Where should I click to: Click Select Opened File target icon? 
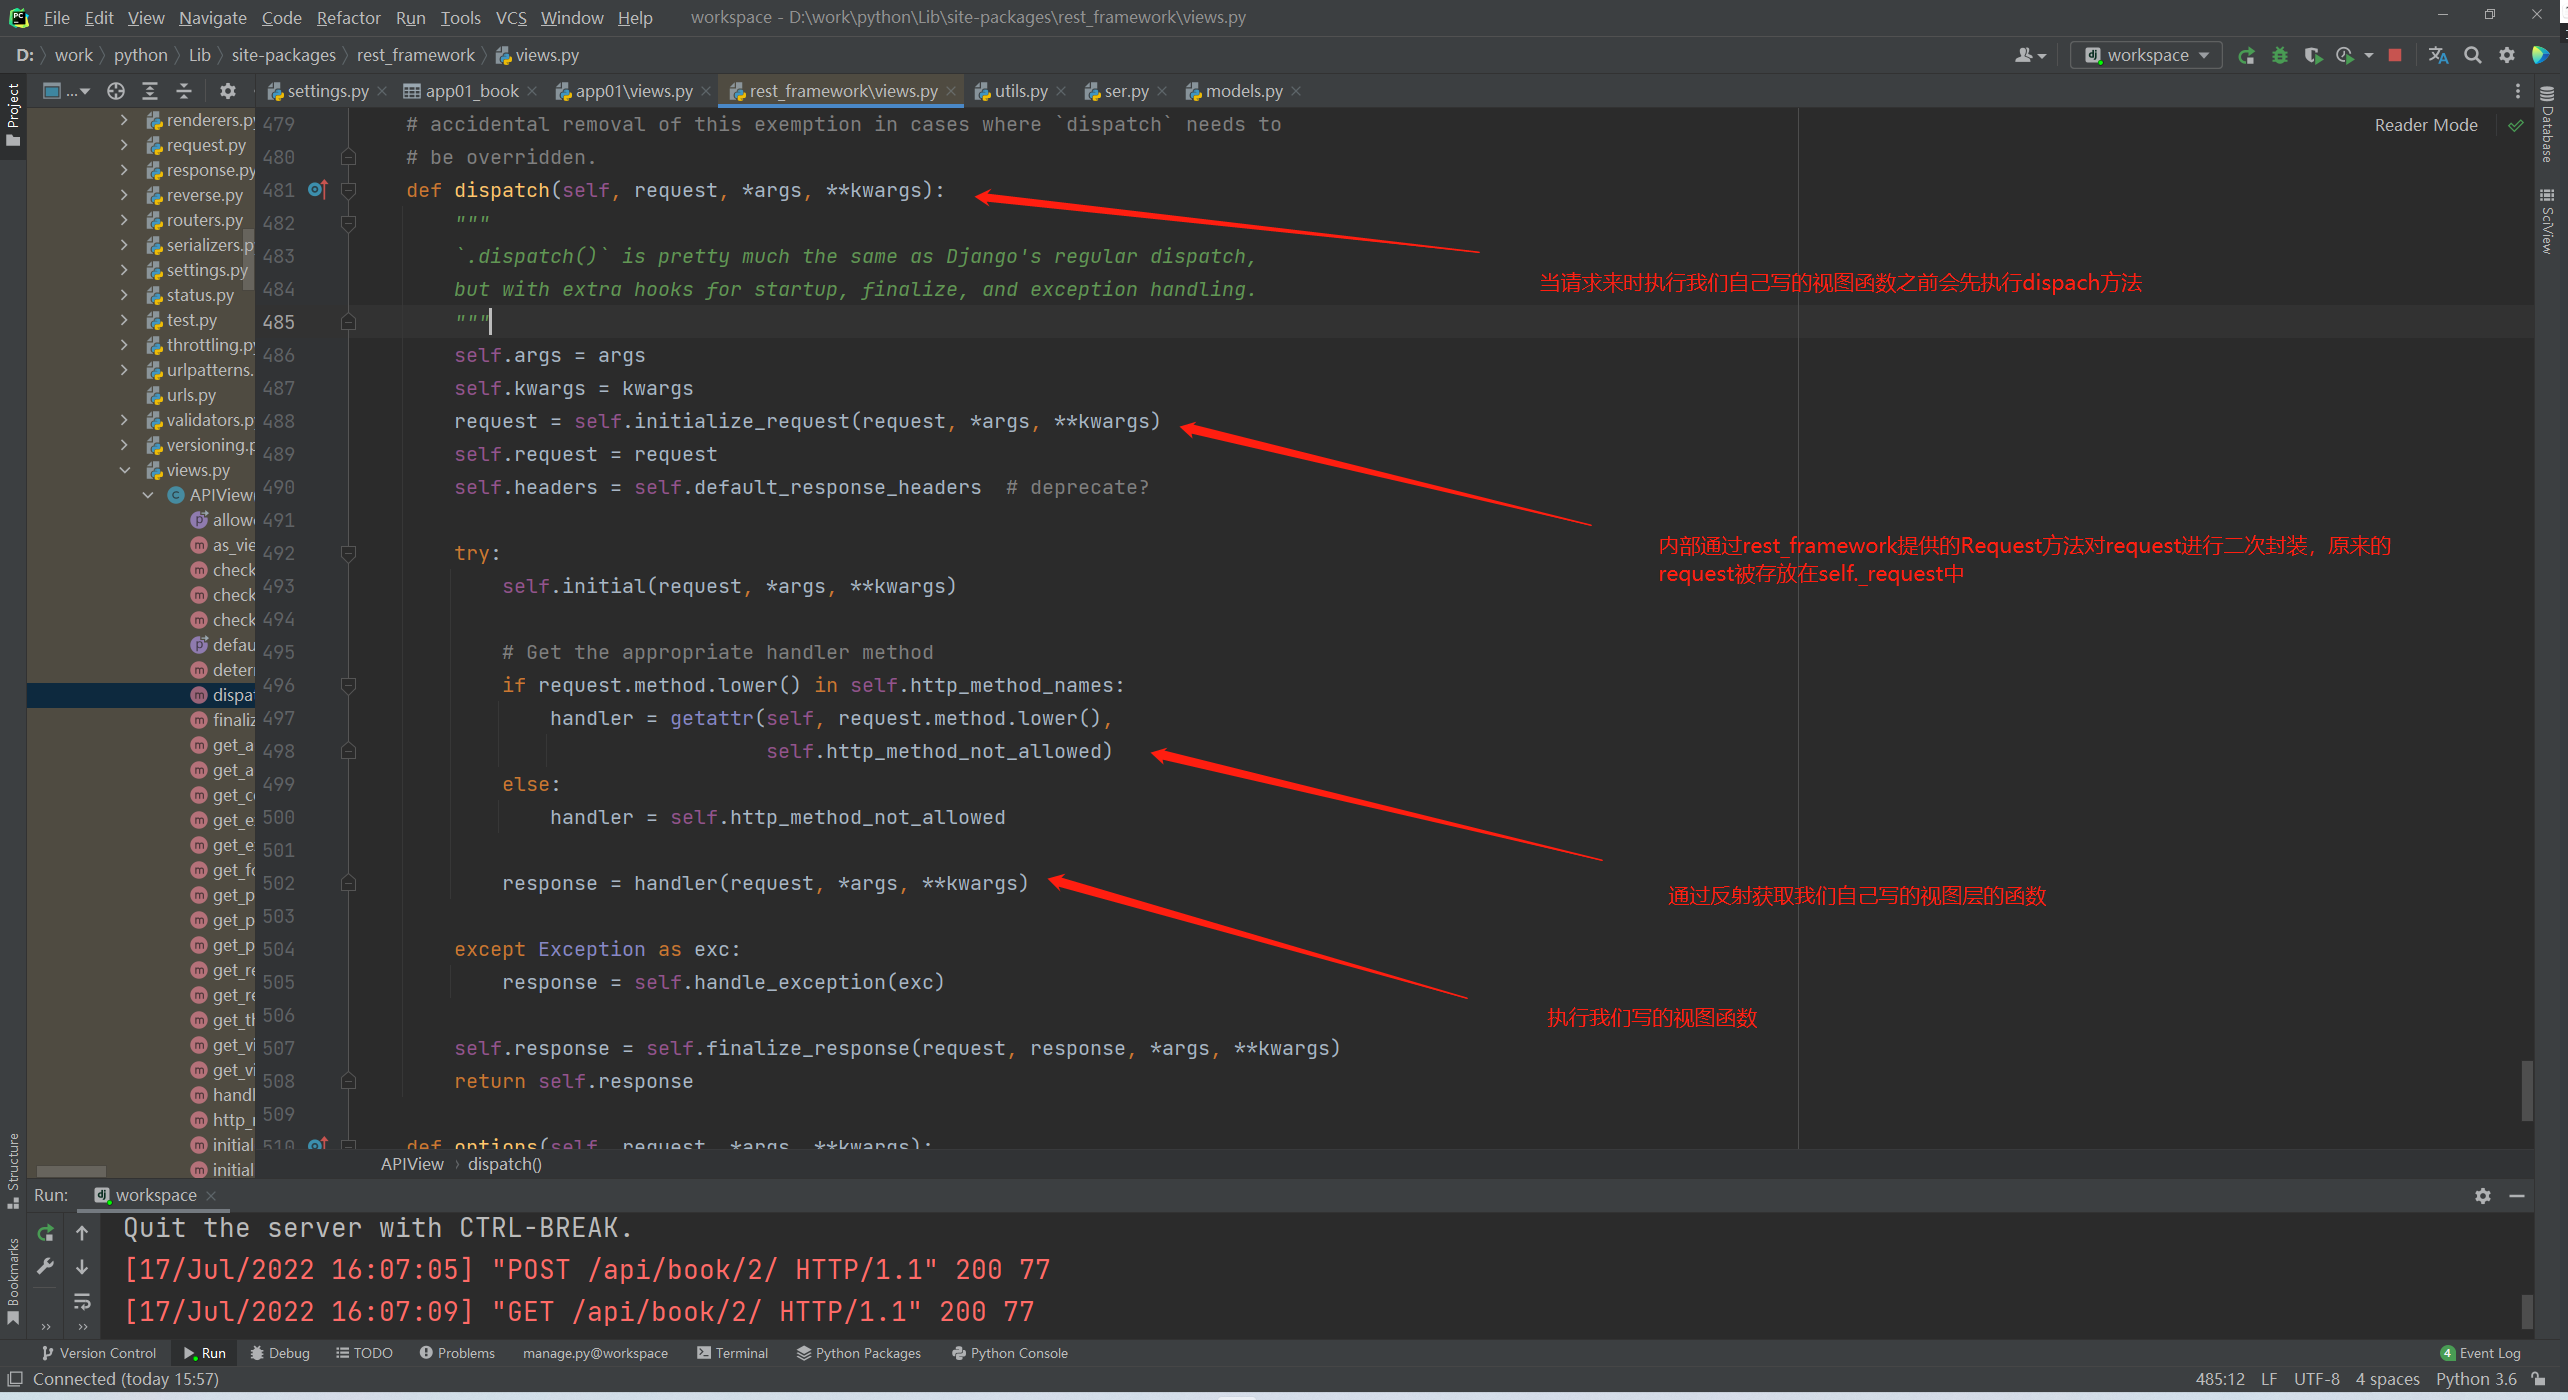tap(116, 91)
